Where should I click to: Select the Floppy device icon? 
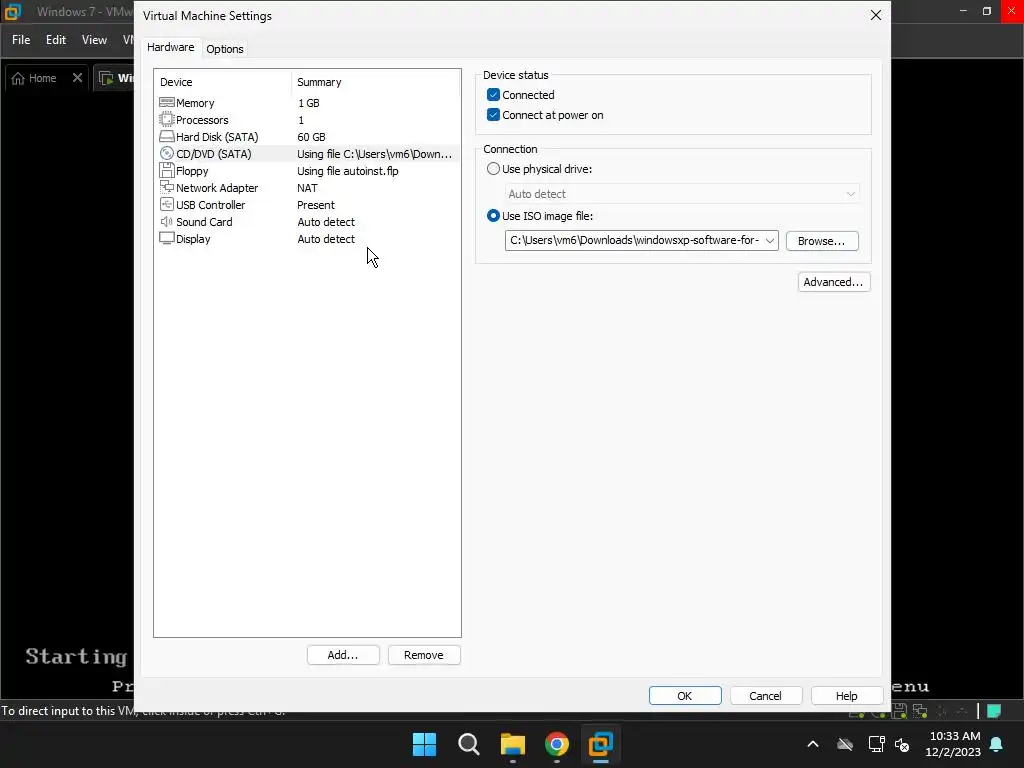click(x=167, y=170)
